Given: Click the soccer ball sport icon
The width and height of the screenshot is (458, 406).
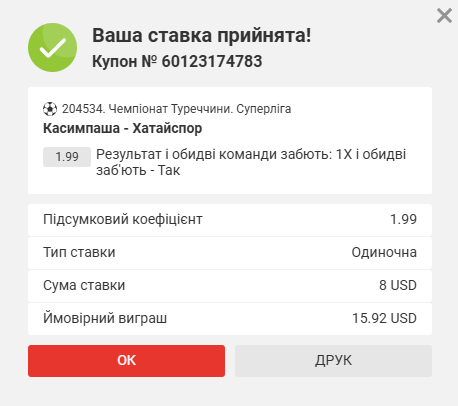Looking at the screenshot, I should tap(50, 109).
